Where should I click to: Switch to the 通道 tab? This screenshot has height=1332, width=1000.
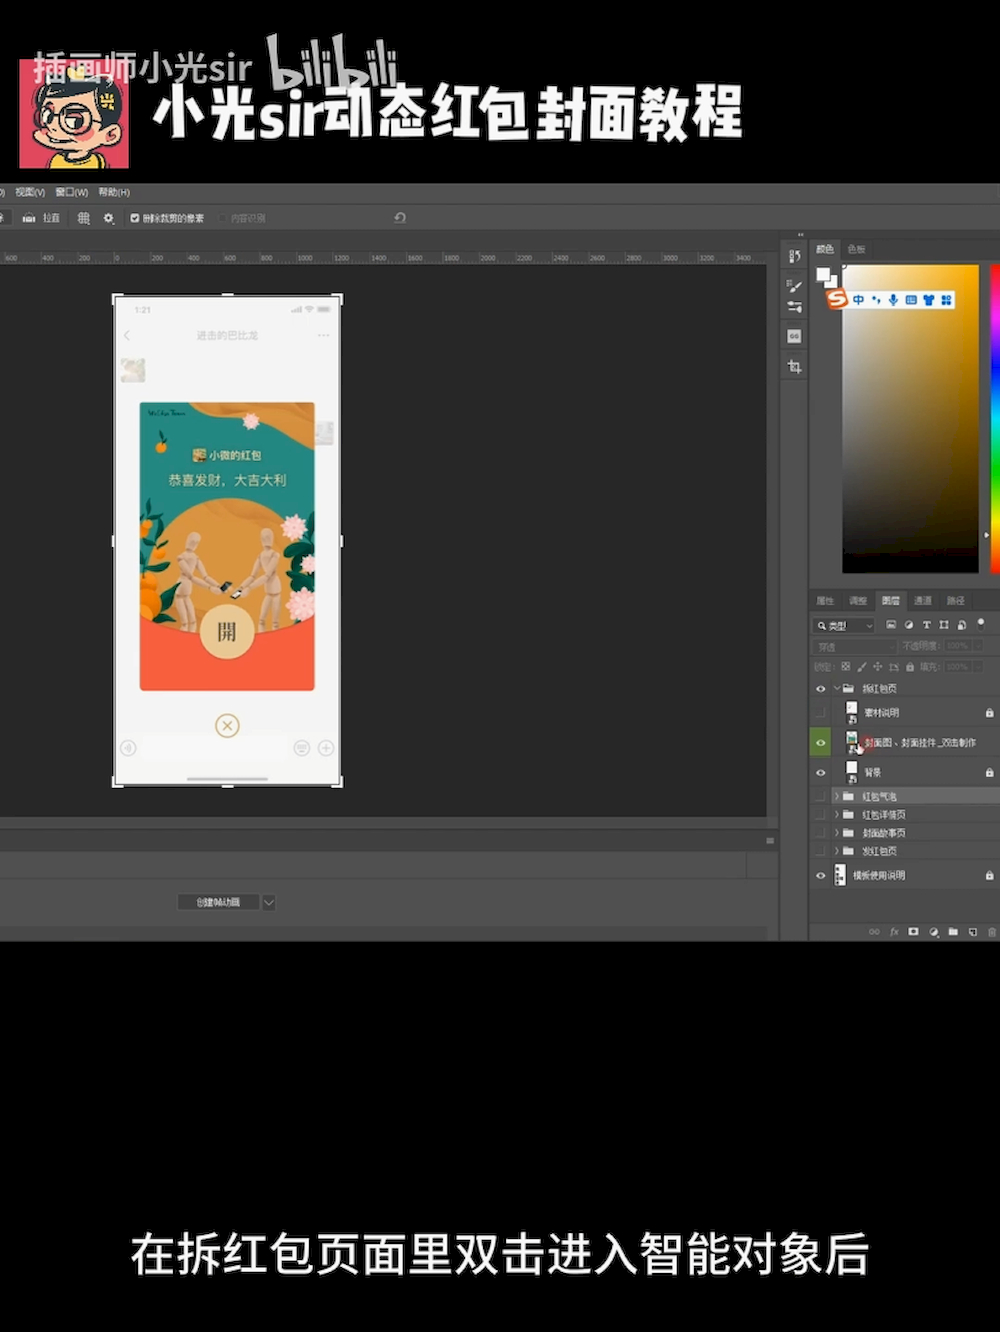point(923,600)
